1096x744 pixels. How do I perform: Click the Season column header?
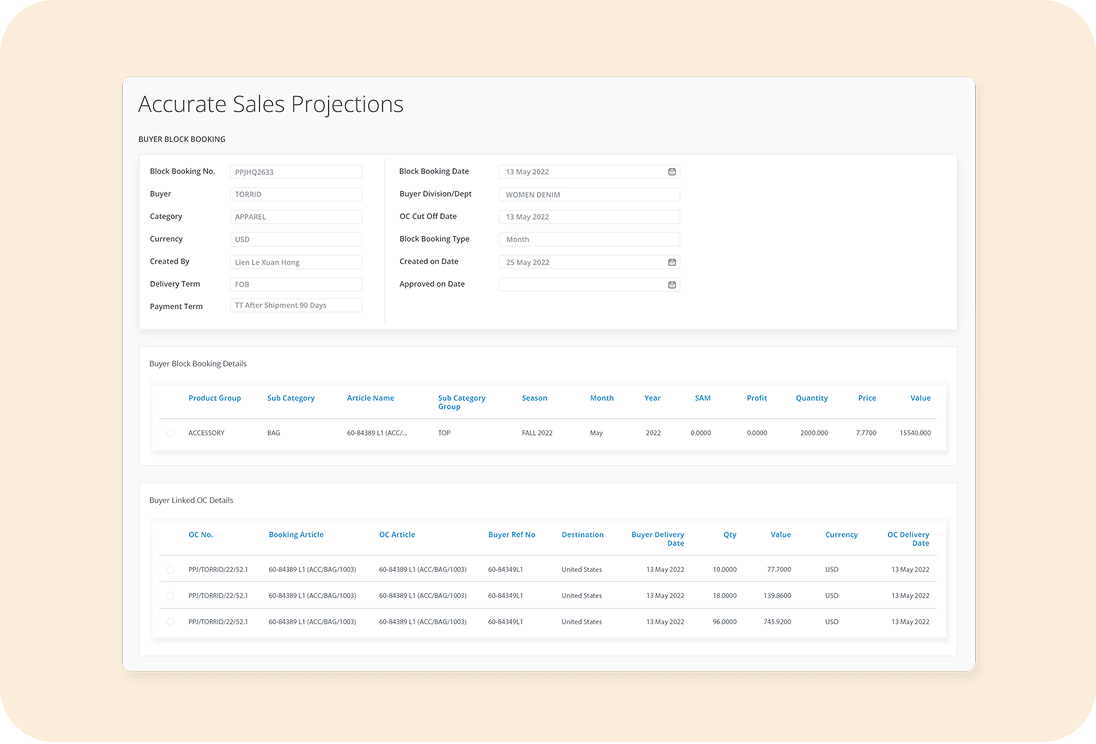534,398
